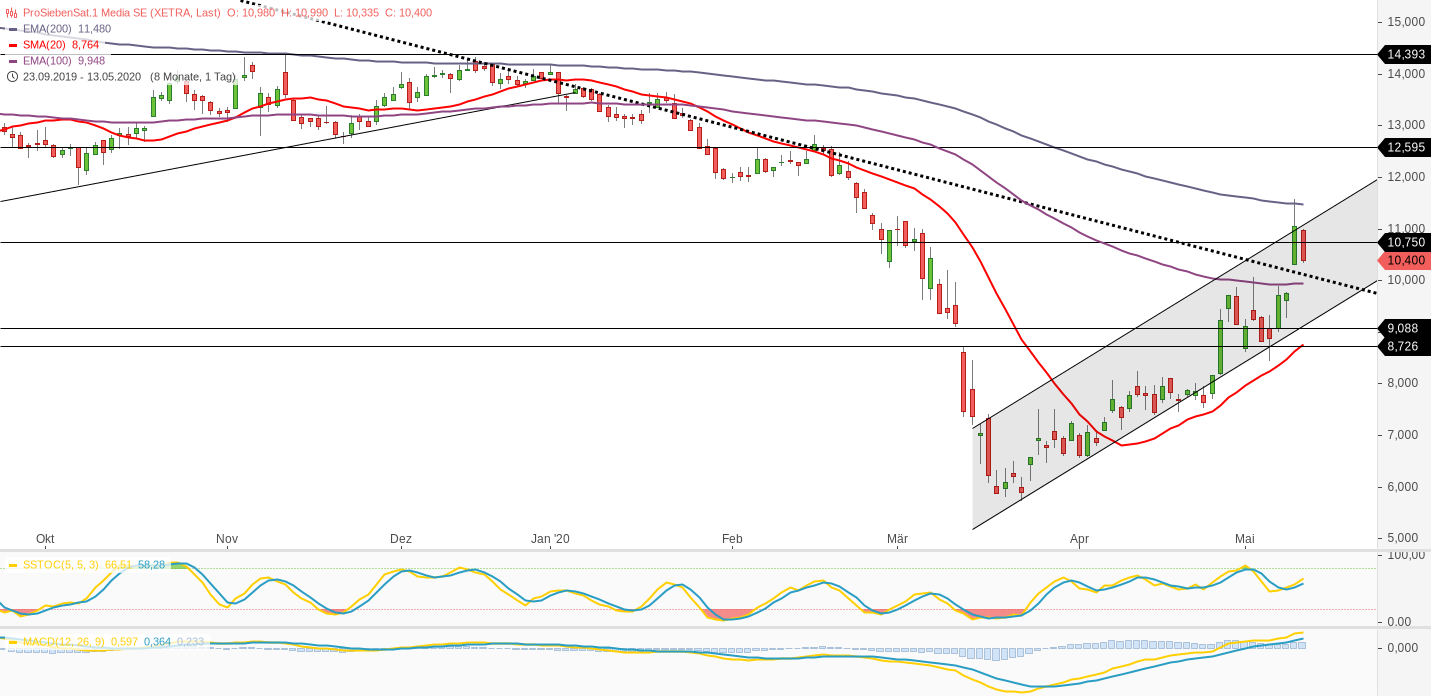Click the Jan '20 label on time axis
The width and height of the screenshot is (1431, 696).
click(x=550, y=539)
